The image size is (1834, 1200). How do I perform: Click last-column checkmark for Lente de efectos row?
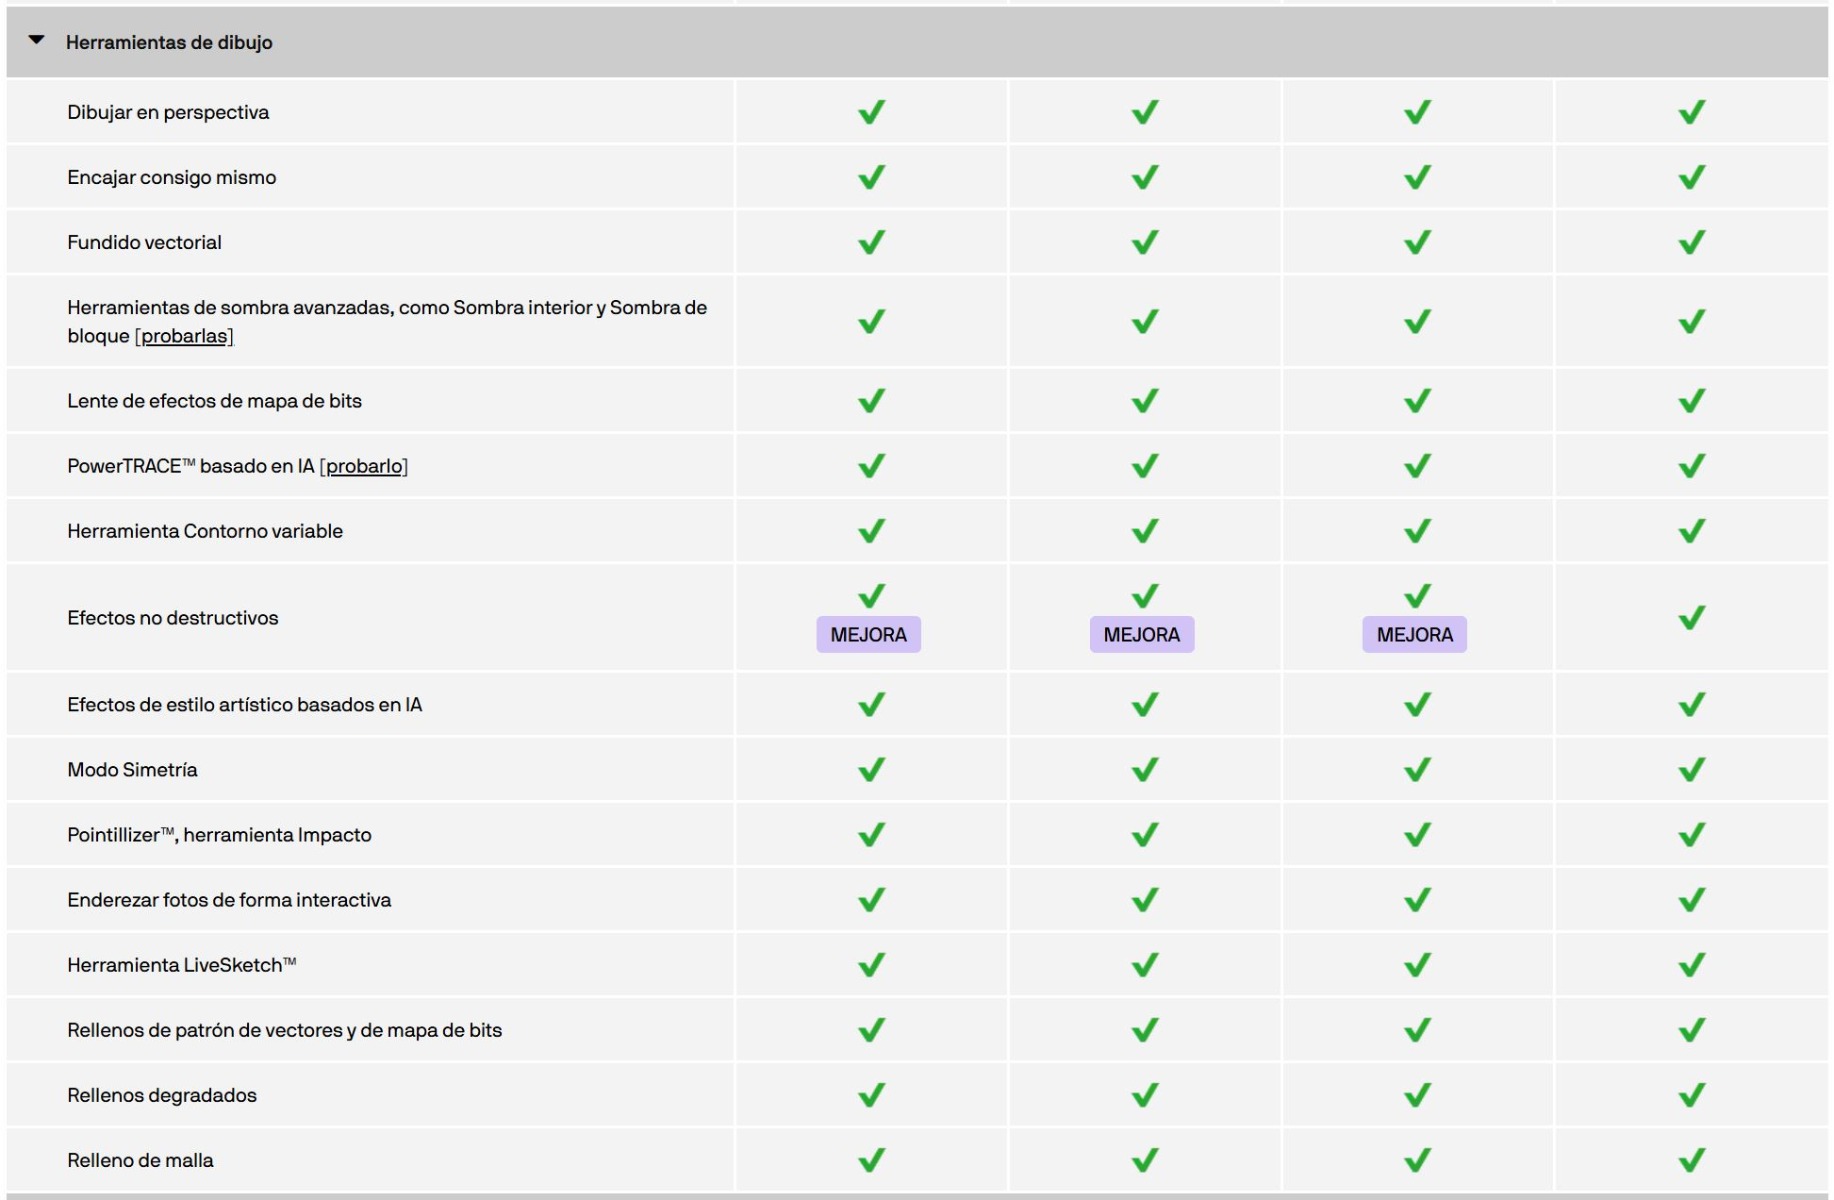coord(1691,401)
